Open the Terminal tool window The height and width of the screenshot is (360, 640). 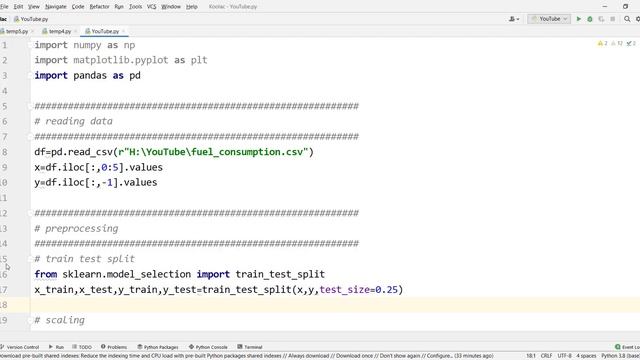(x=250, y=347)
